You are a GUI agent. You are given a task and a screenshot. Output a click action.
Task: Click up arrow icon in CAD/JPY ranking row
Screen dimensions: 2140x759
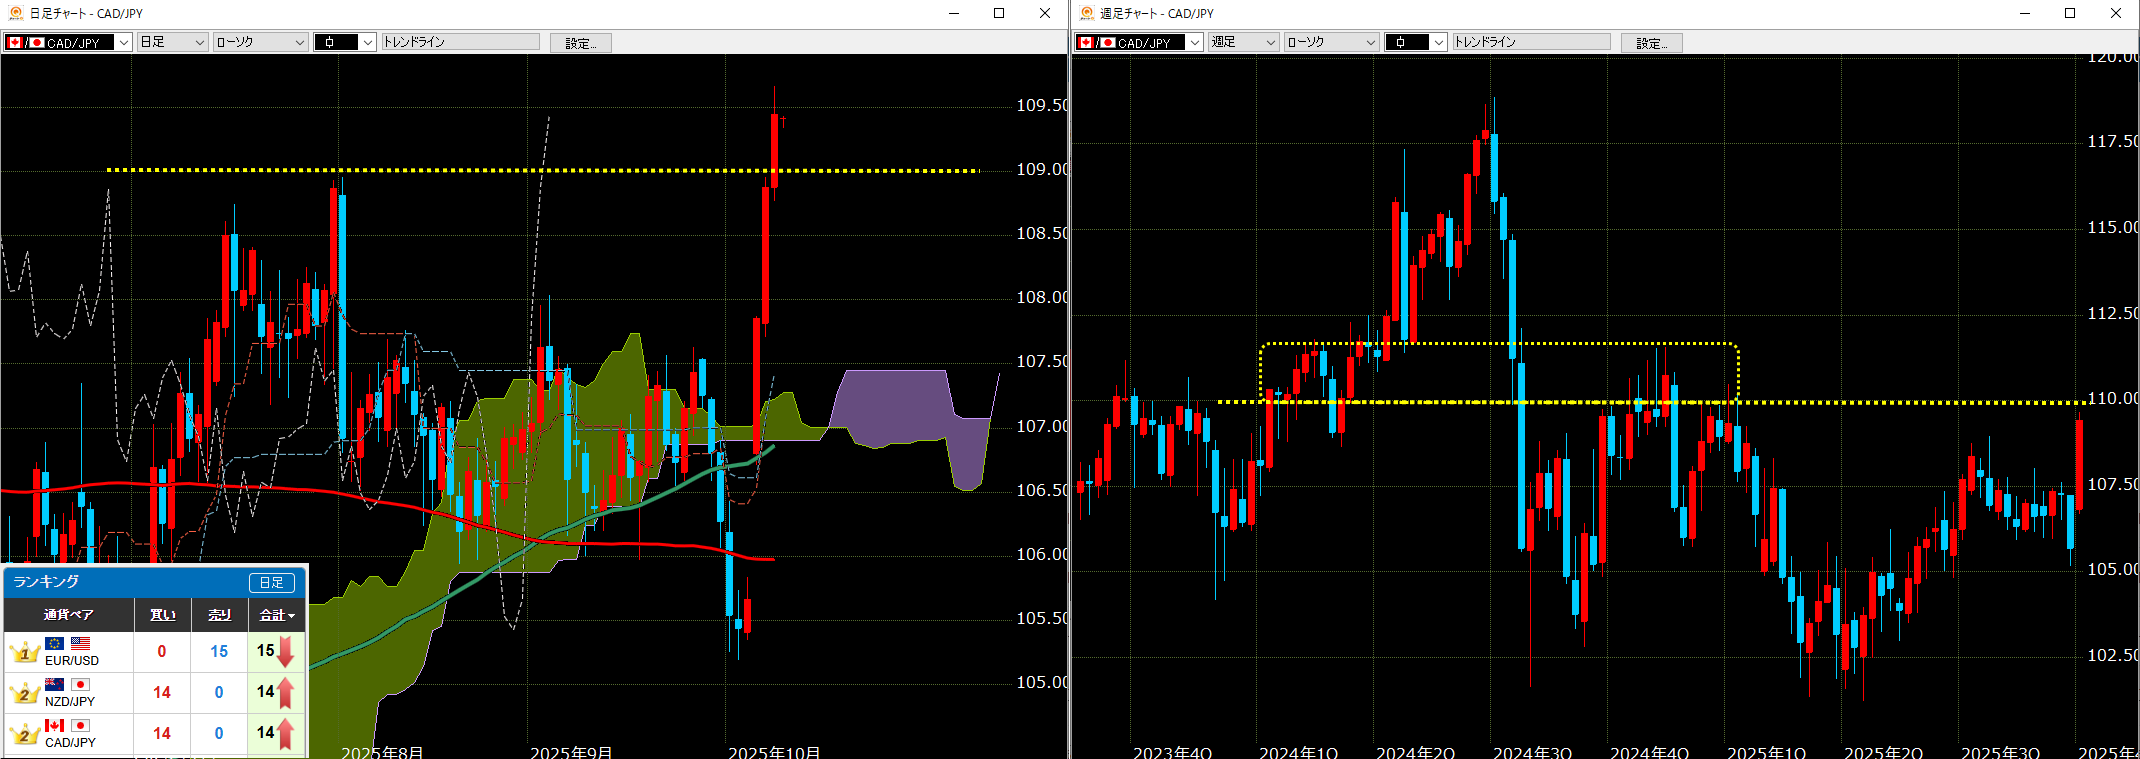286,733
